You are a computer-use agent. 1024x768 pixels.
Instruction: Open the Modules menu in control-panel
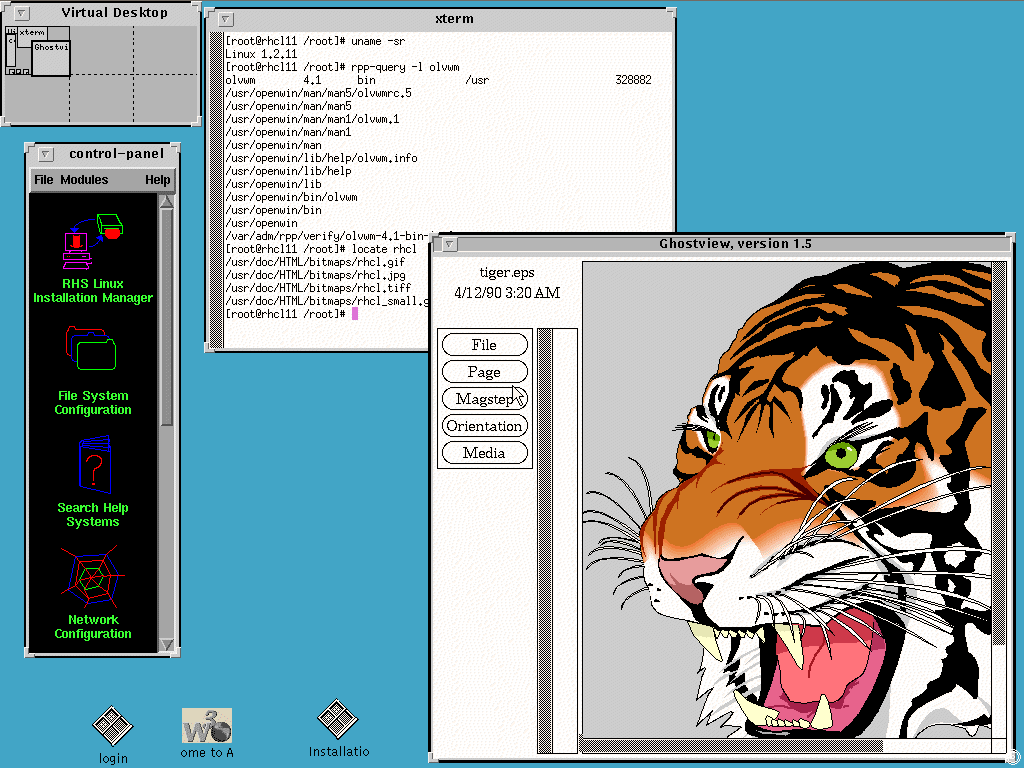point(84,180)
